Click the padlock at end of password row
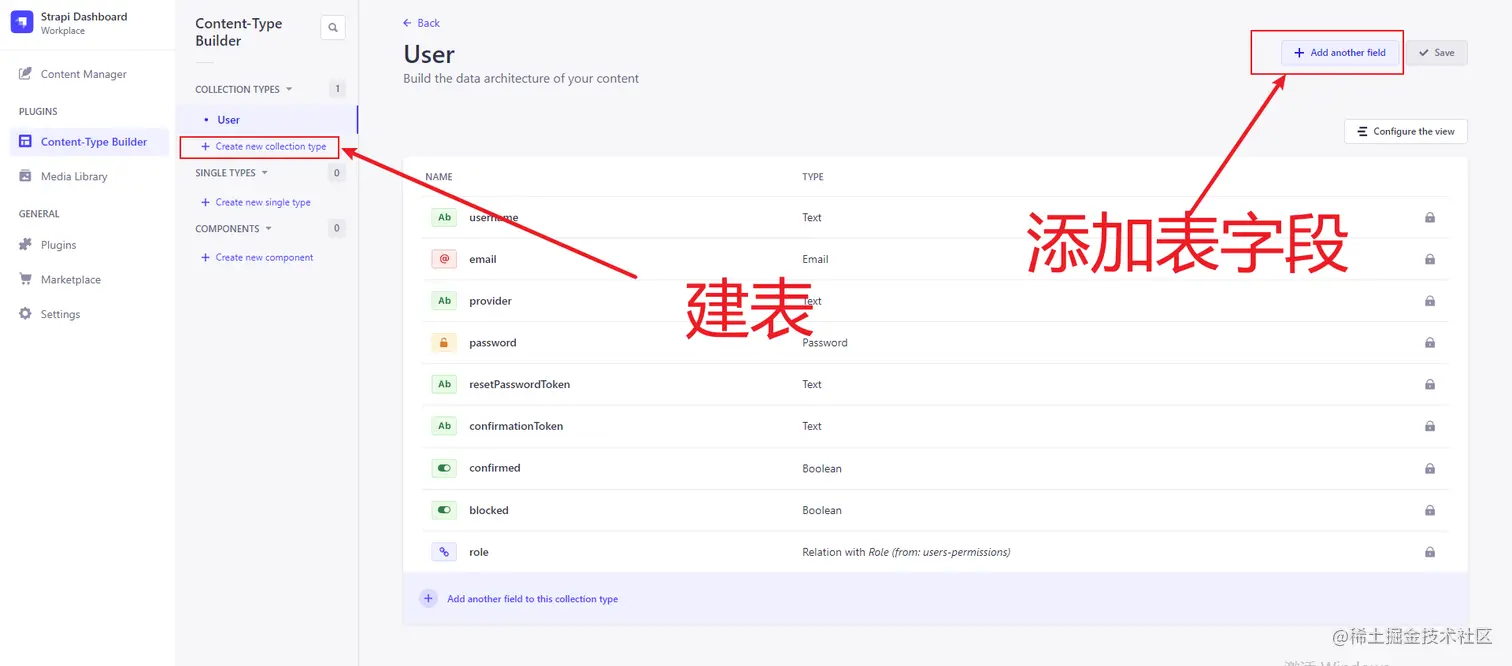The width and height of the screenshot is (1512, 666). (x=1430, y=343)
